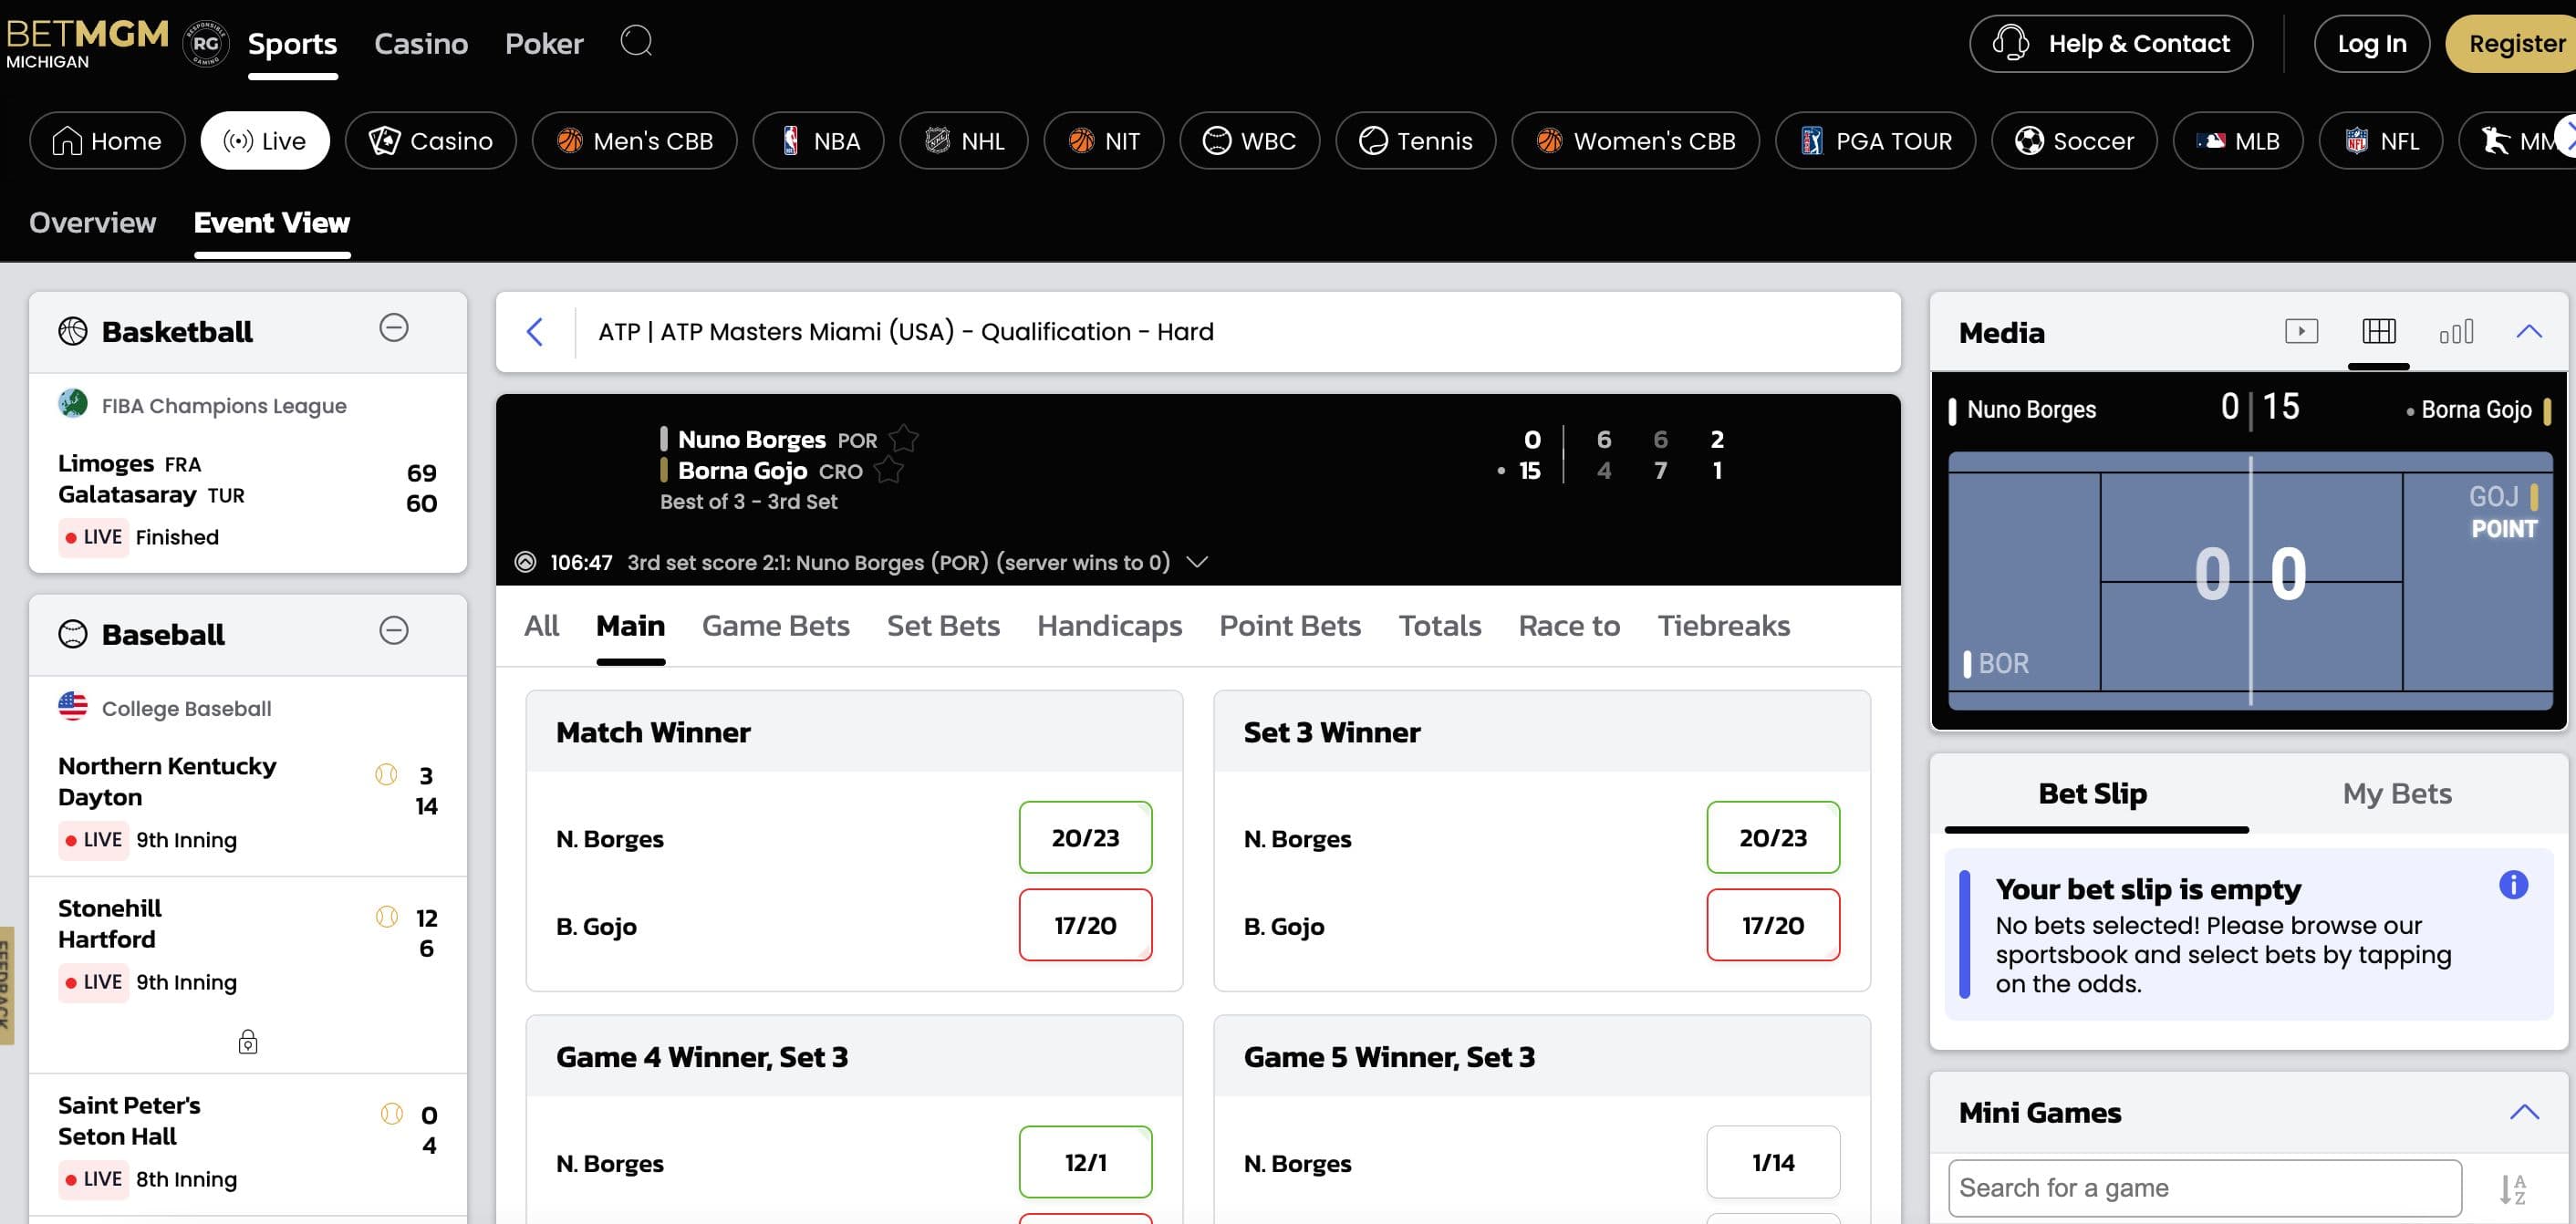Select N. Borges Match Winner odds 20/23
2576x1224 pixels.
(x=1085, y=838)
